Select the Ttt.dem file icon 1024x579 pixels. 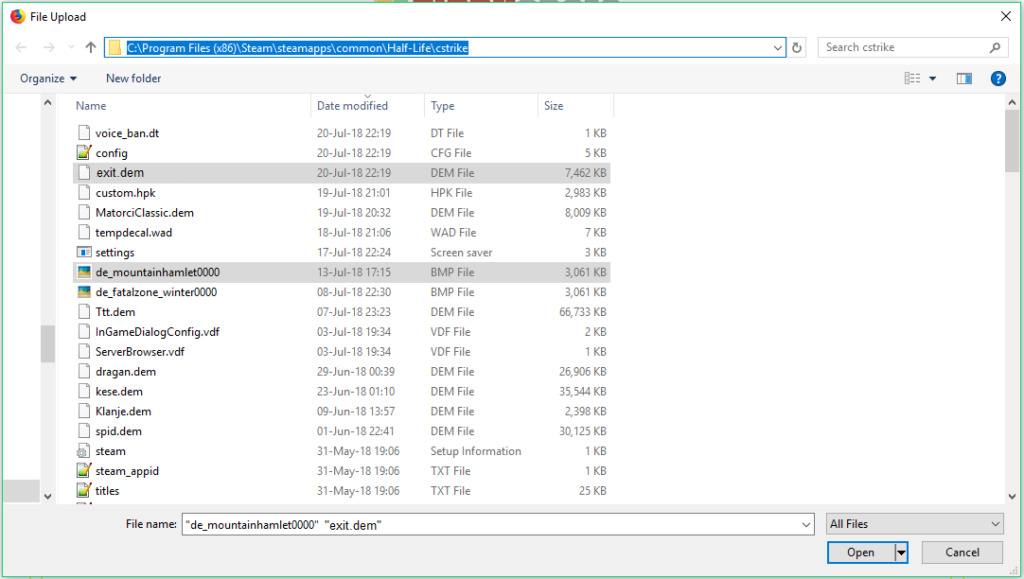click(x=84, y=311)
